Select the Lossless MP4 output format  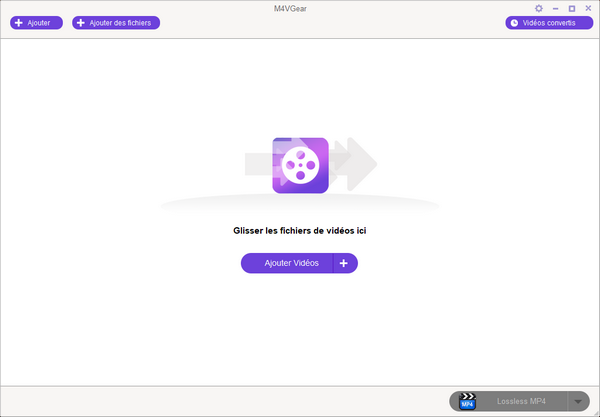(521, 401)
